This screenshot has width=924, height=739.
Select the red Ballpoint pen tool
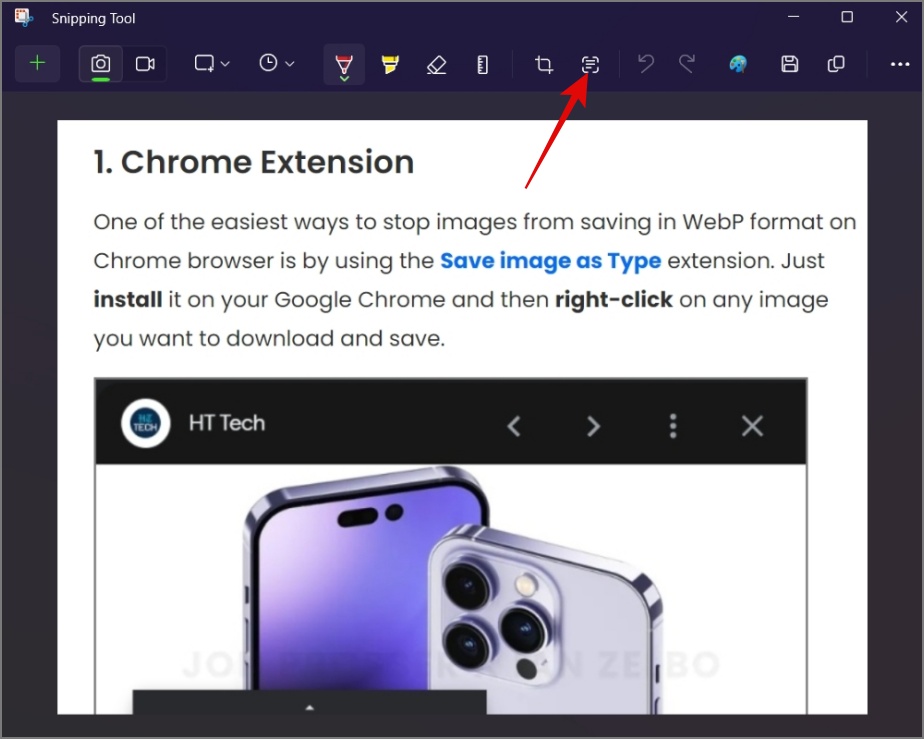point(344,64)
